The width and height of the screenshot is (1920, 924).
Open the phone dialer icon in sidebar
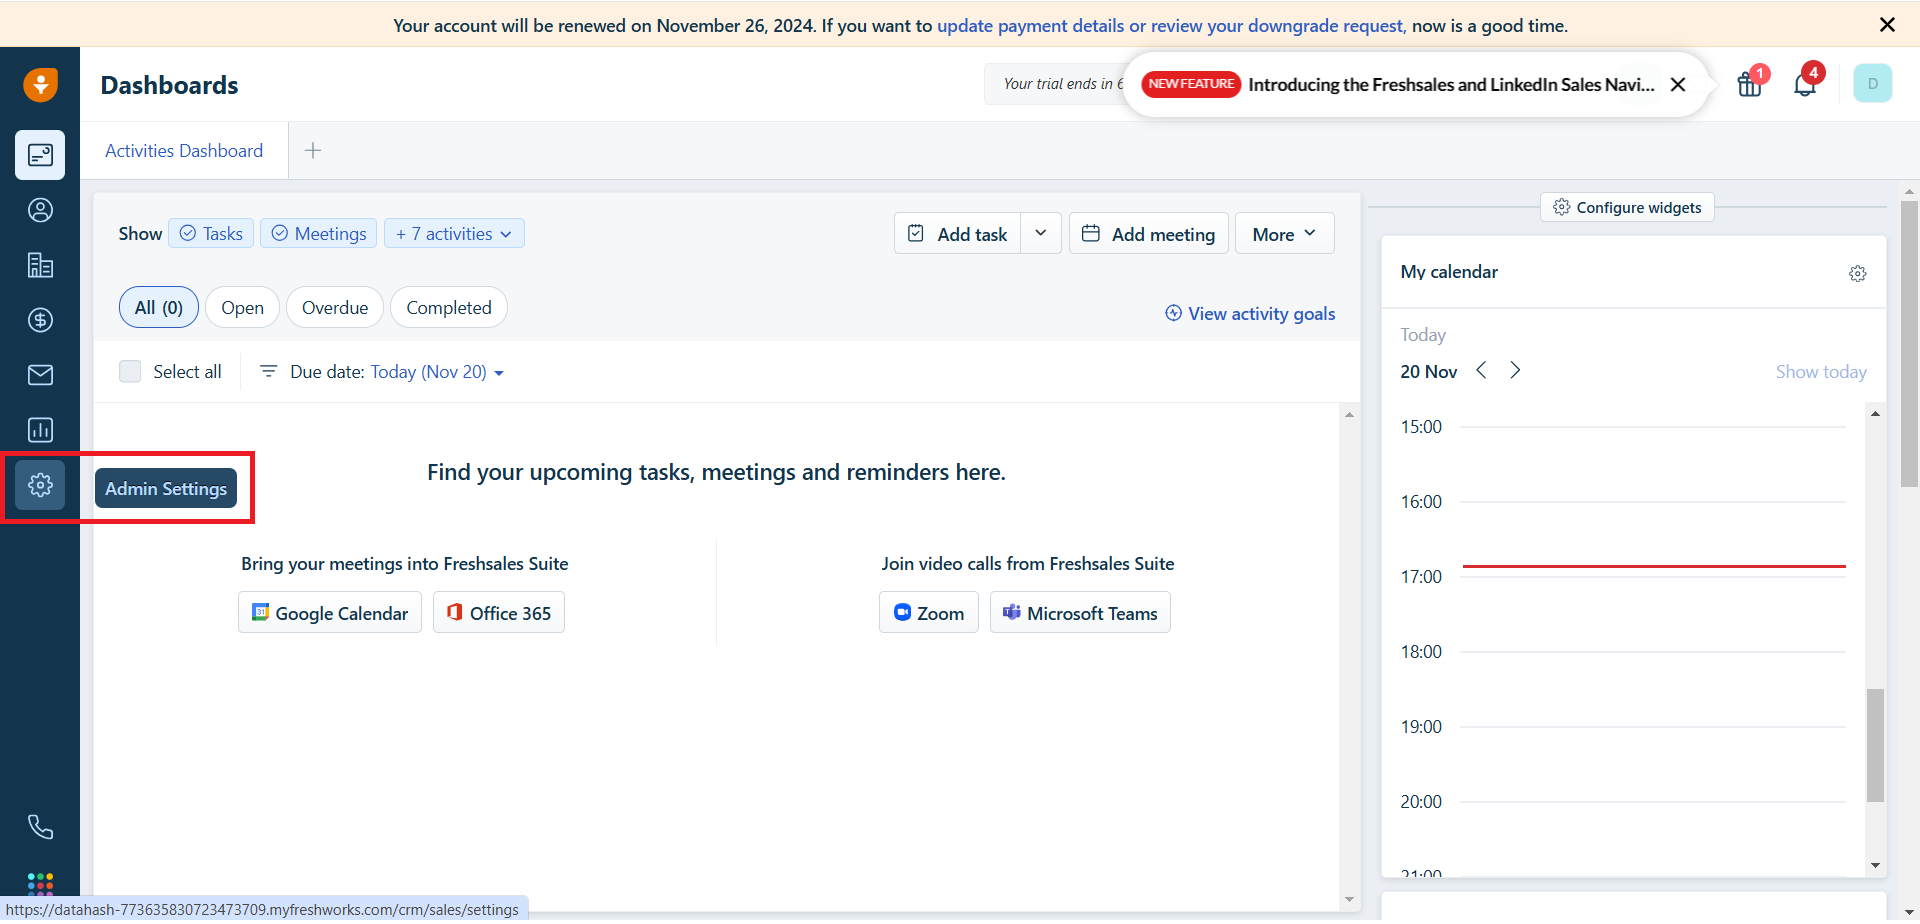[x=40, y=827]
